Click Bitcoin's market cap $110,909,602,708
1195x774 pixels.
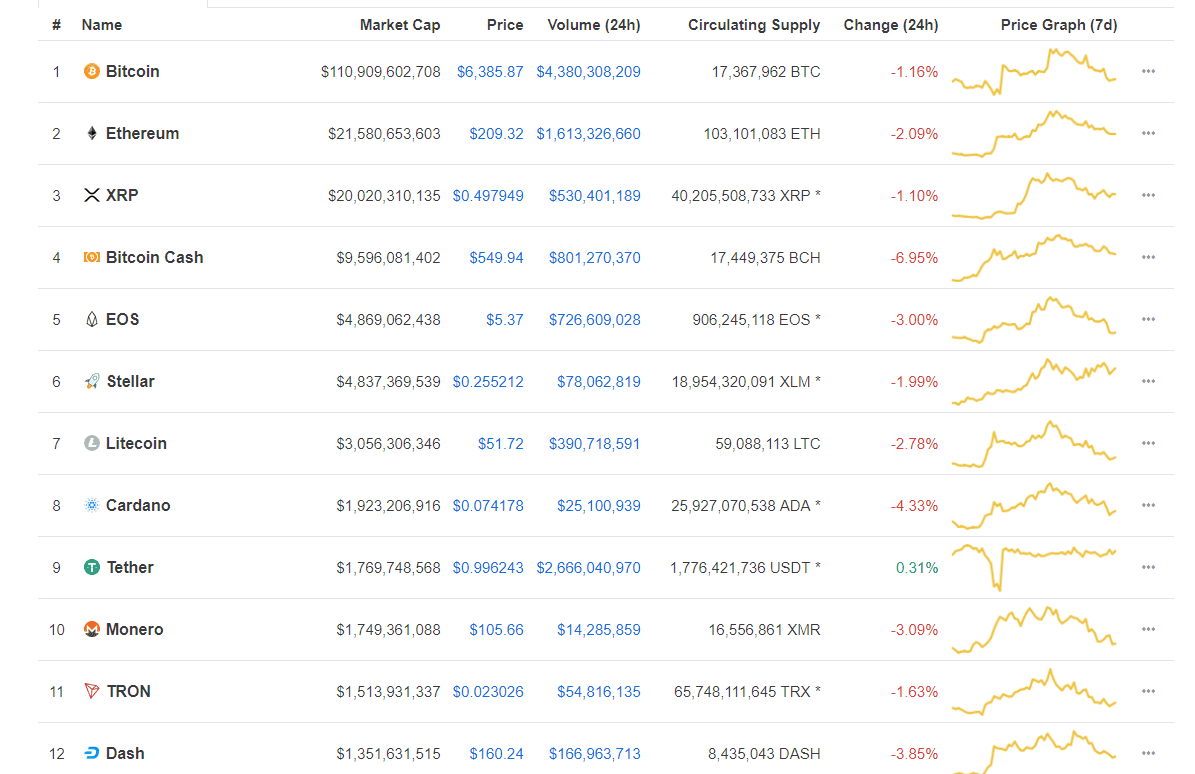[380, 72]
